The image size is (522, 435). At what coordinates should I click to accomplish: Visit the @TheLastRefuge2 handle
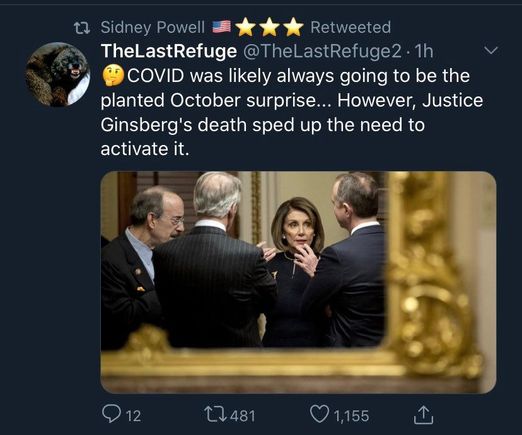[x=323, y=51]
